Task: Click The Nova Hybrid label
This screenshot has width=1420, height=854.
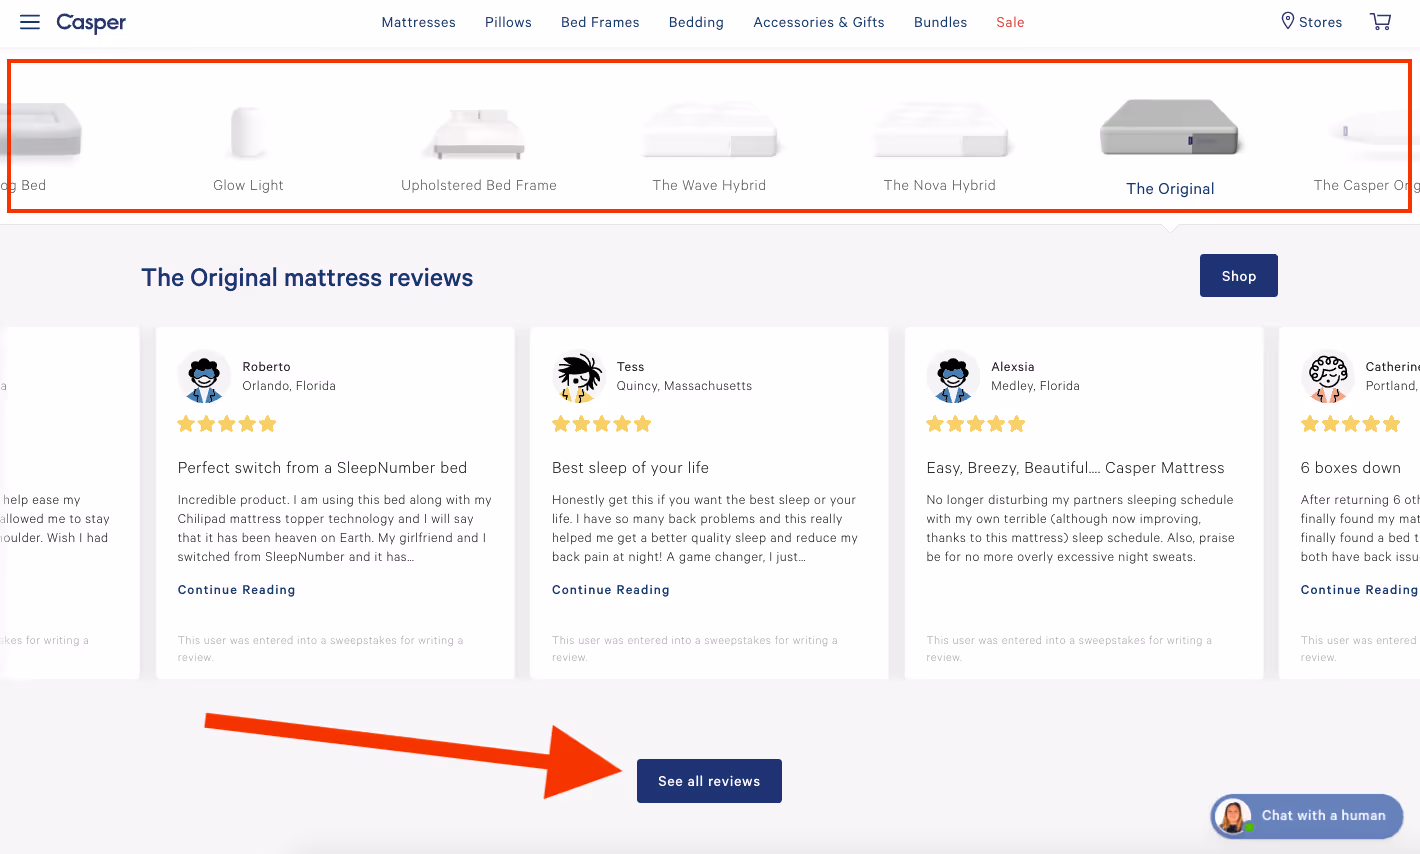Action: pyautogui.click(x=940, y=185)
